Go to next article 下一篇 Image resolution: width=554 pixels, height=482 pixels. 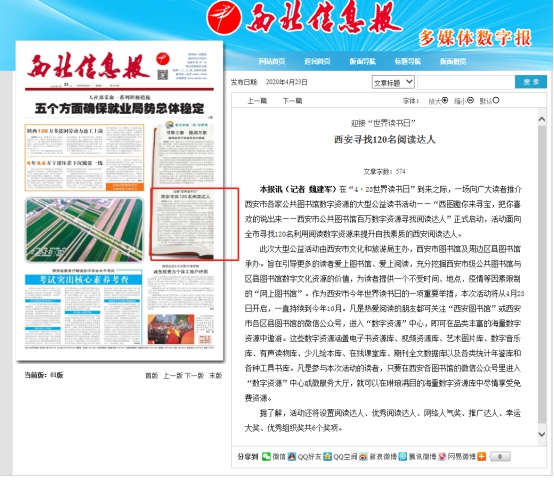pos(292,101)
